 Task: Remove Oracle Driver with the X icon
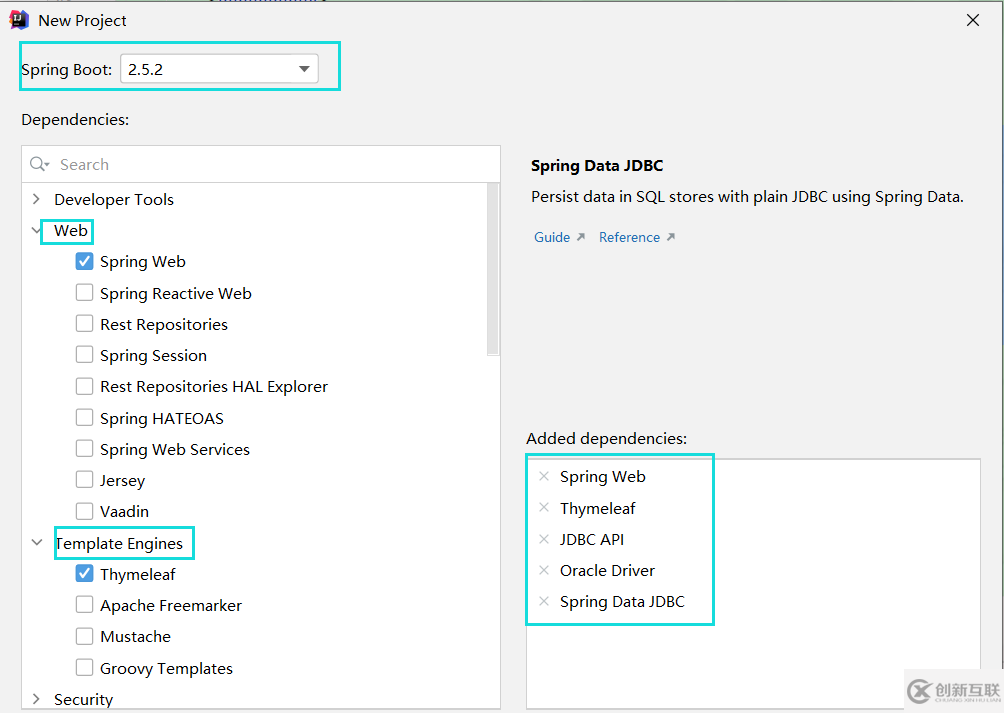coord(544,570)
